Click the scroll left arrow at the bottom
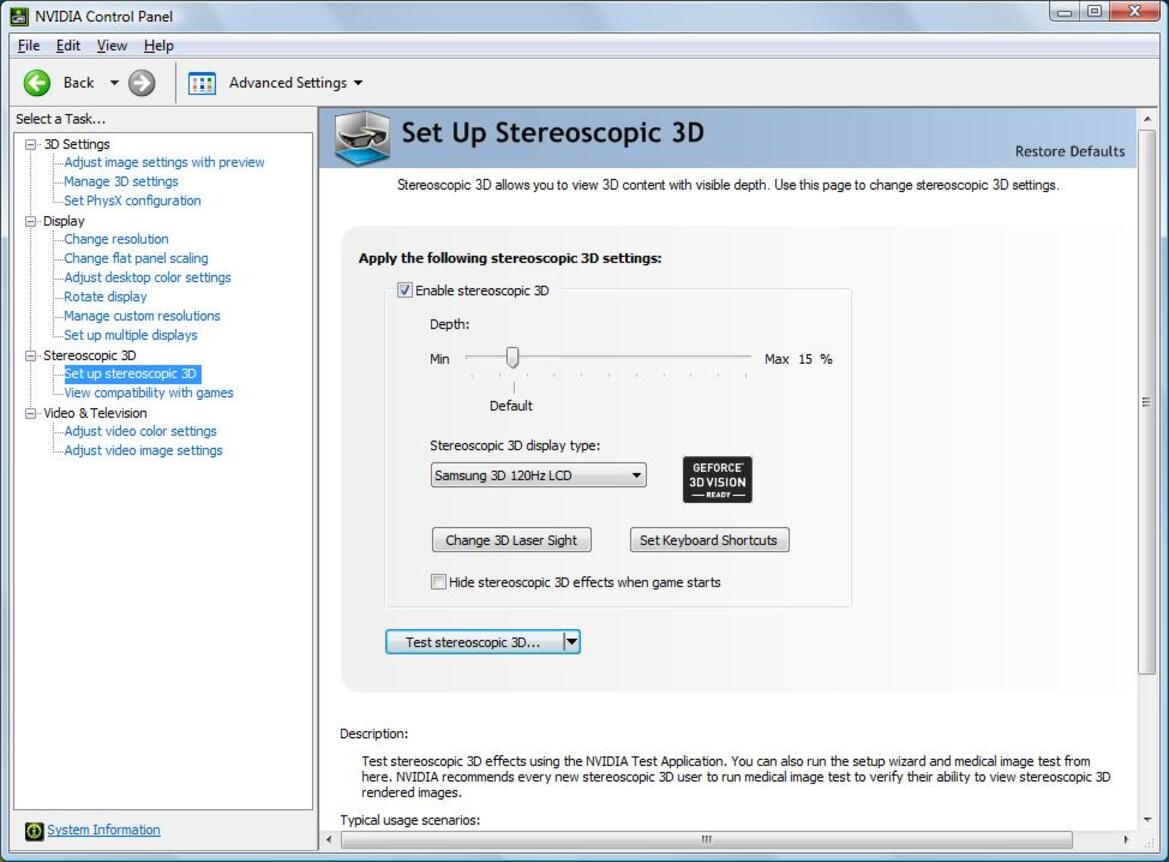 [x=329, y=840]
